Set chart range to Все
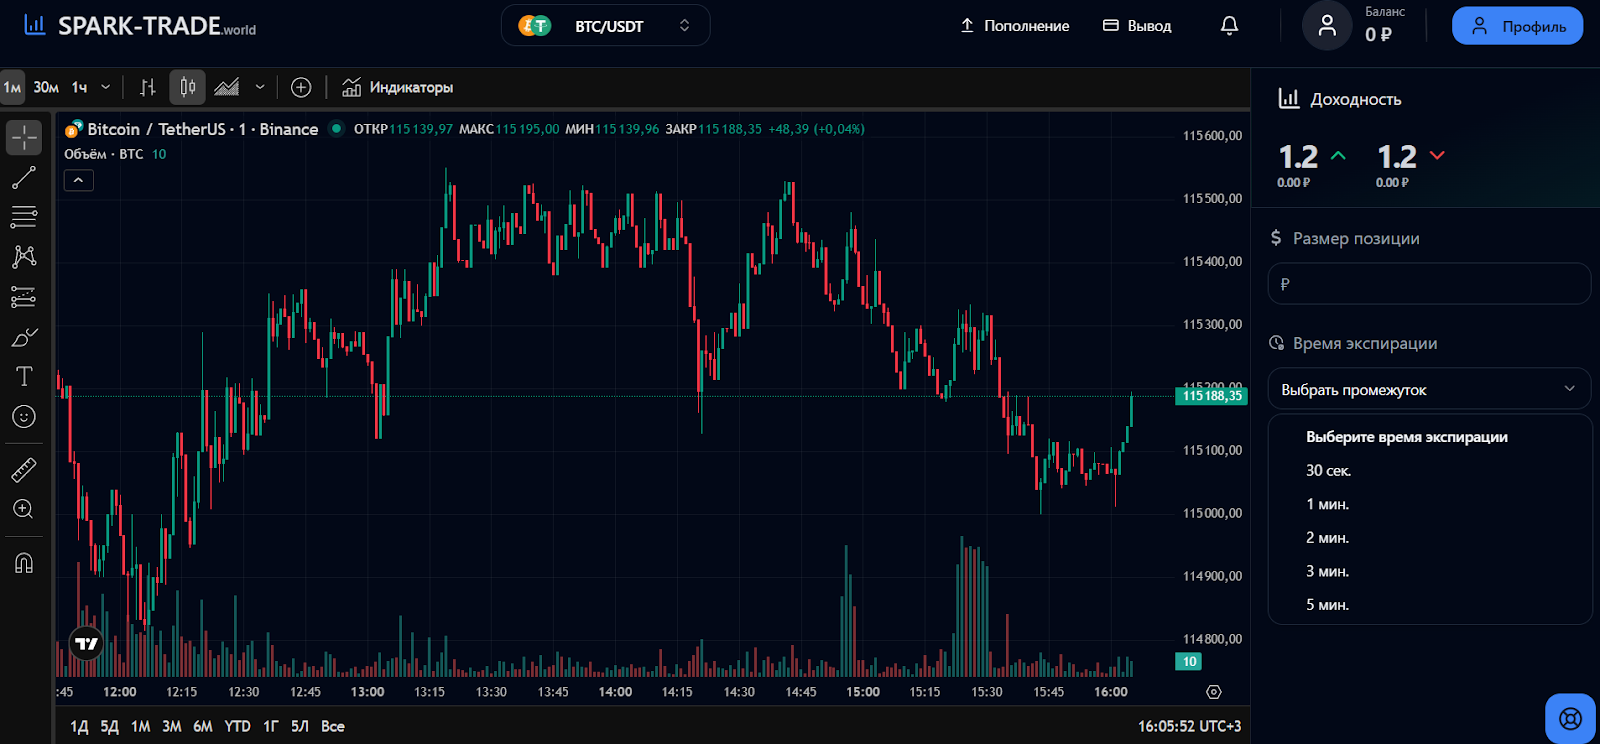Screen dimensions: 1600x744 coord(333,726)
